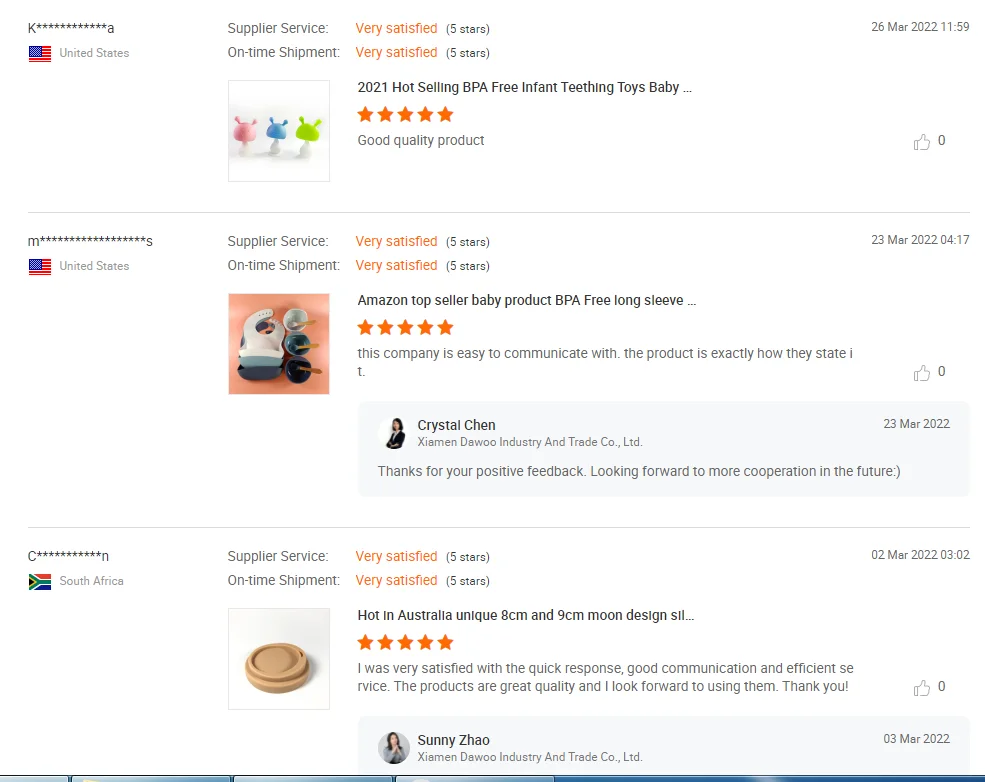The width and height of the screenshot is (985, 782).
Task: Click Xiamen Dawoo company under Crystal Chen
Action: [x=529, y=442]
